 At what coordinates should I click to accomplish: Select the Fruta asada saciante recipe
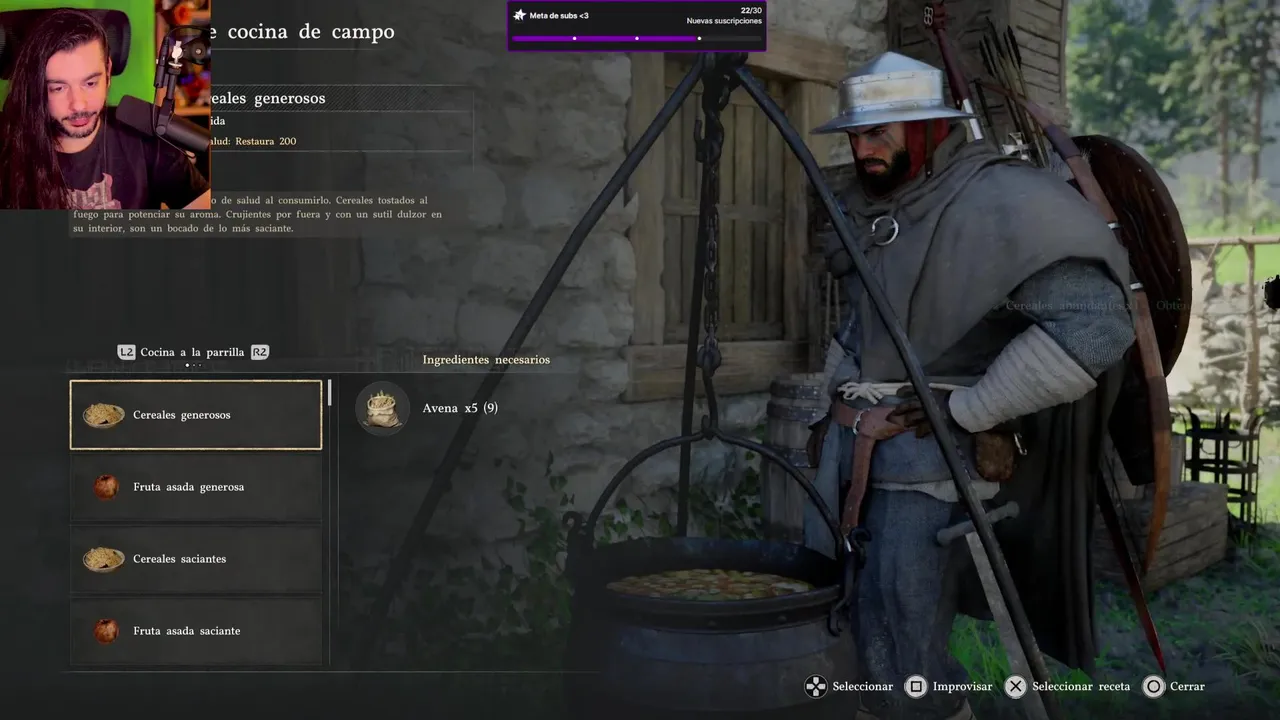pyautogui.click(x=196, y=631)
